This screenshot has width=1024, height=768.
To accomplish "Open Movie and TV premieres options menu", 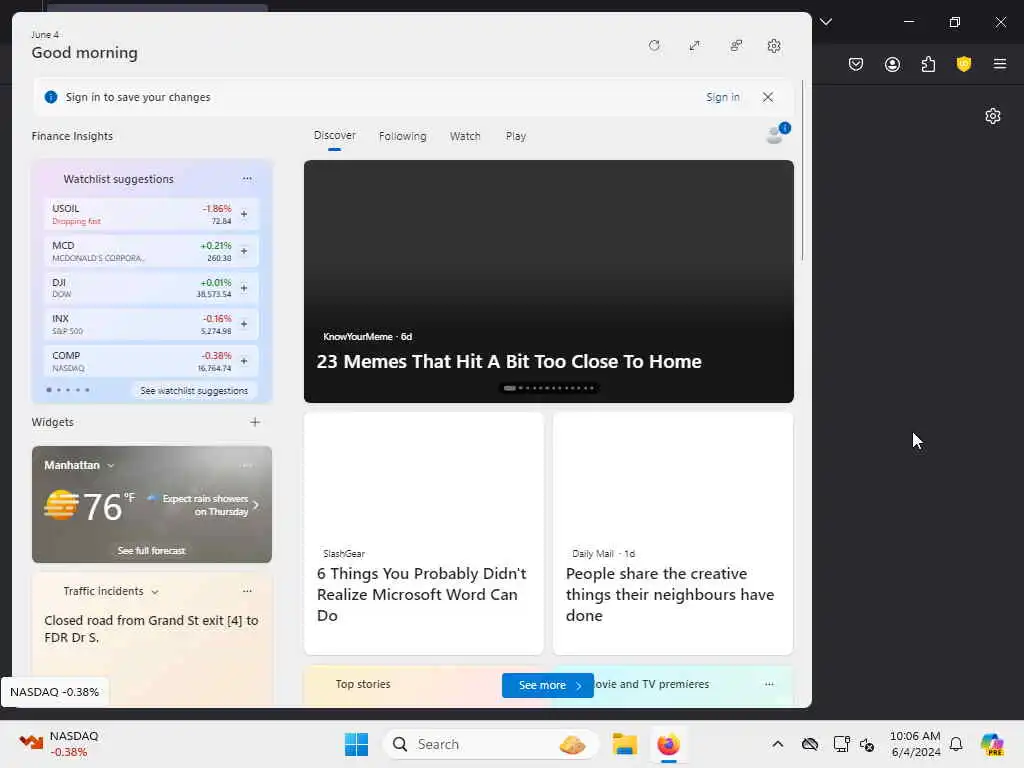I will point(769,684).
